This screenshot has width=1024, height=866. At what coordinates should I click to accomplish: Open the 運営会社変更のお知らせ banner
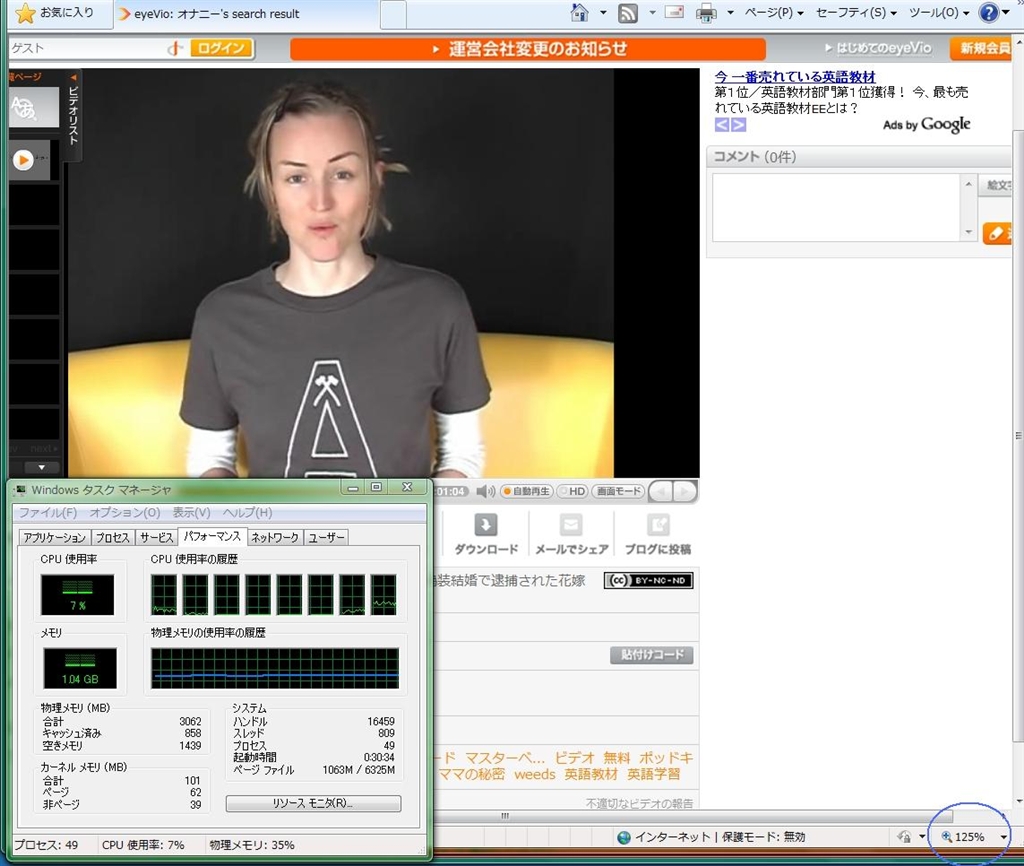click(x=528, y=49)
